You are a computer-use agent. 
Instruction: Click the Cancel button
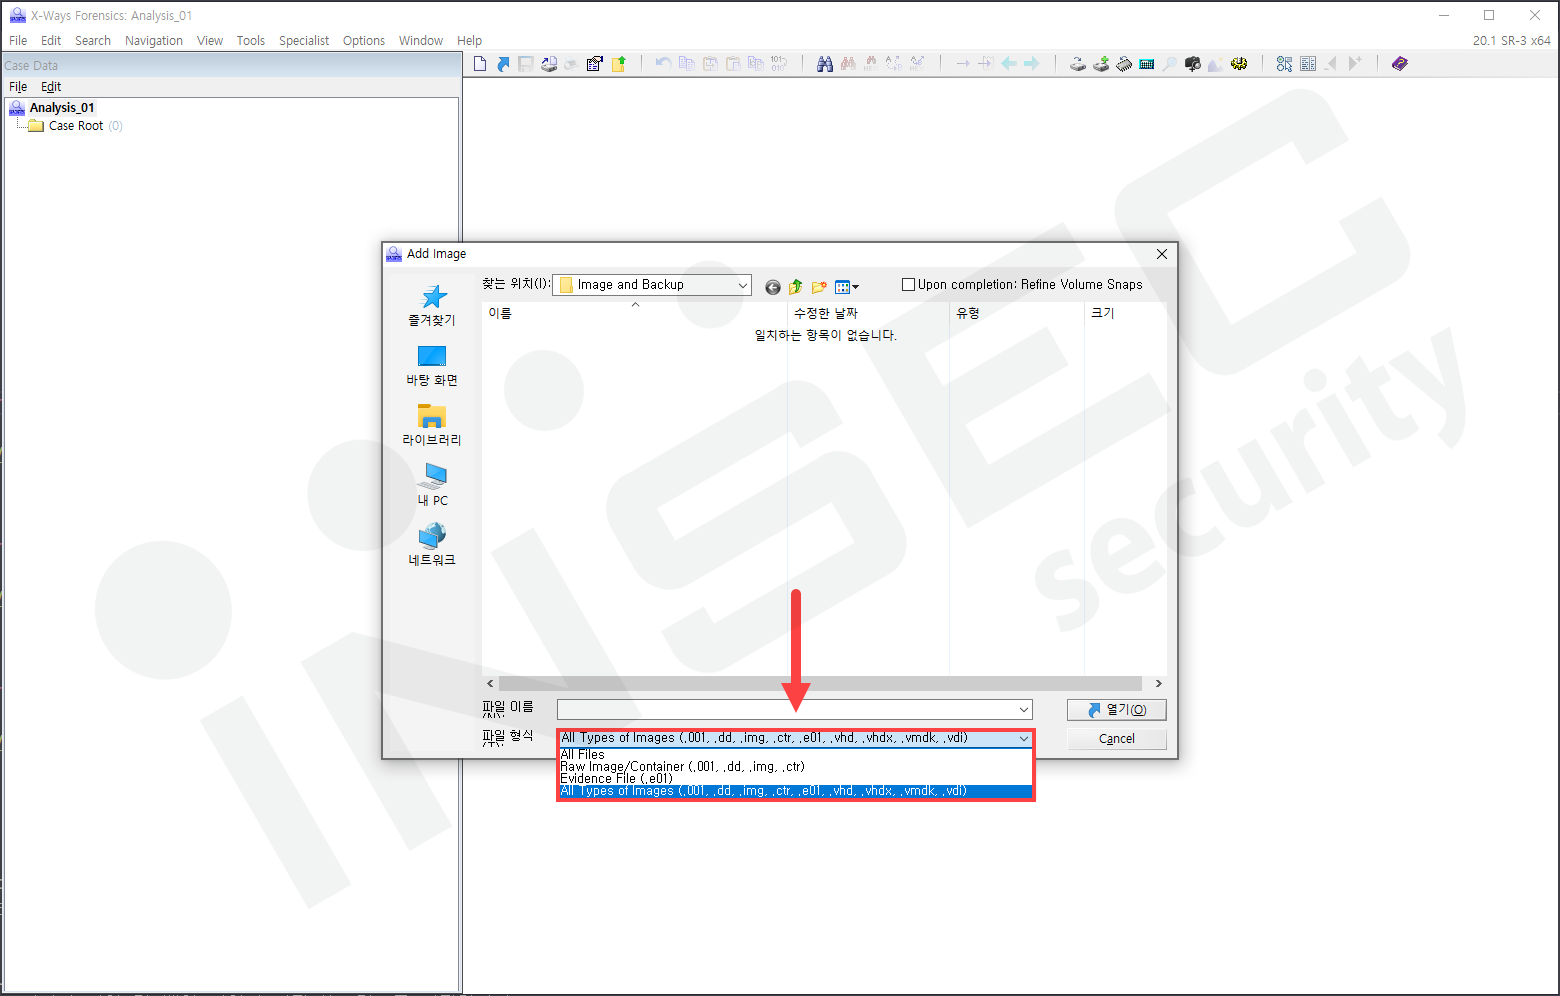(1116, 739)
